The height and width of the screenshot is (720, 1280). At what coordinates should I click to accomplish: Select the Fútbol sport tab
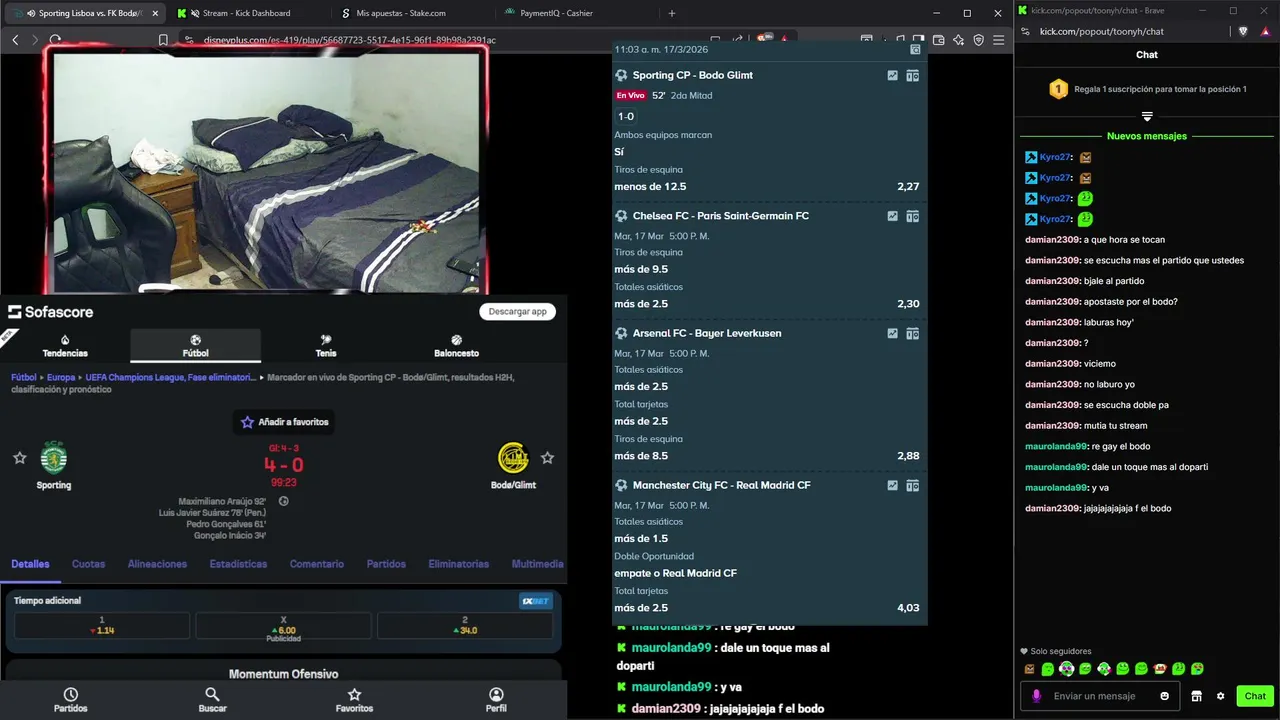click(195, 346)
